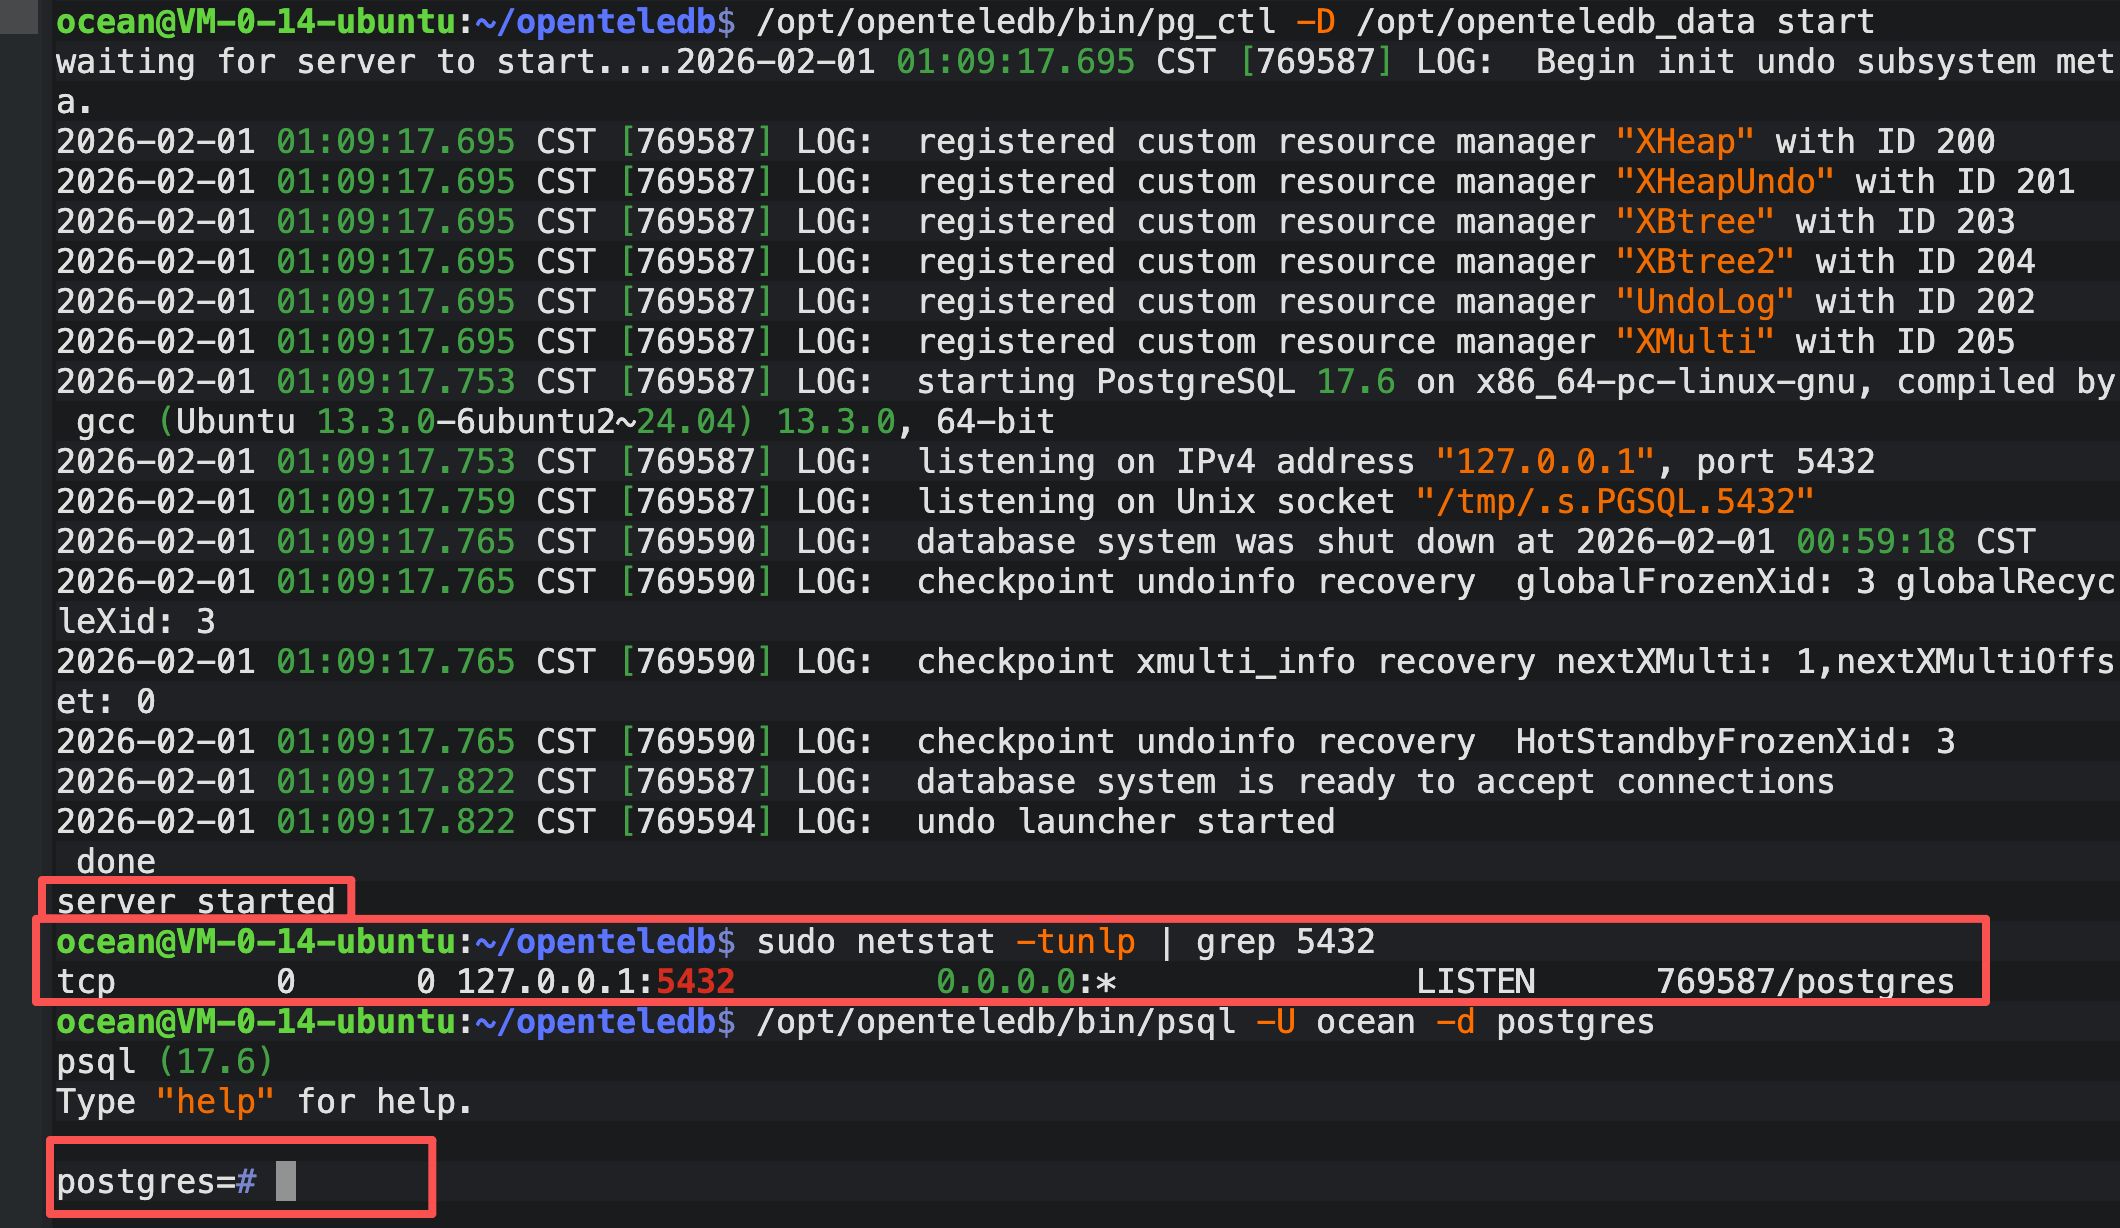Viewport: 2120px width, 1228px height.
Task: Click 'undo launcher started' log message
Action: (x=1125, y=821)
